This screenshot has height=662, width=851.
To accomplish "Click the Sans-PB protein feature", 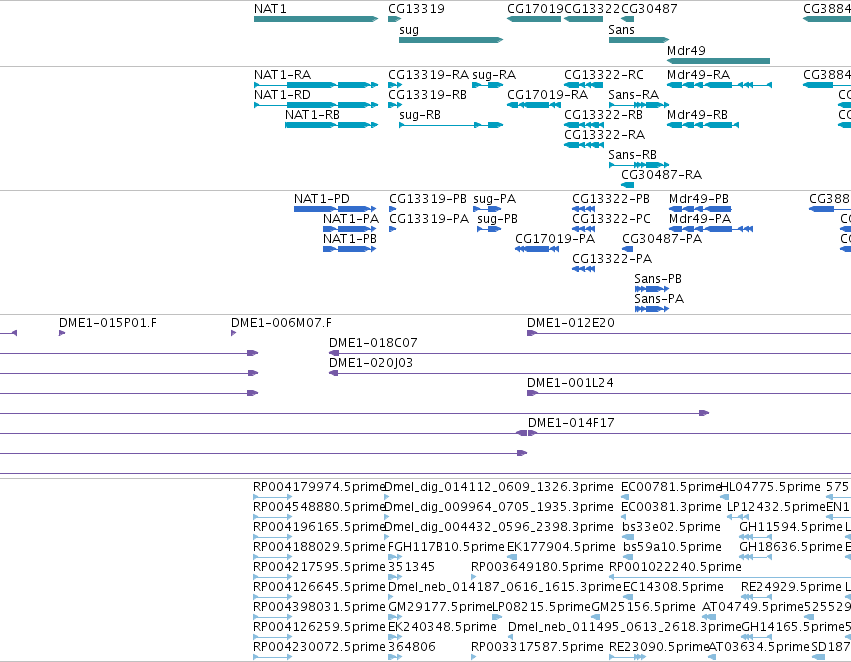I will (652, 289).
